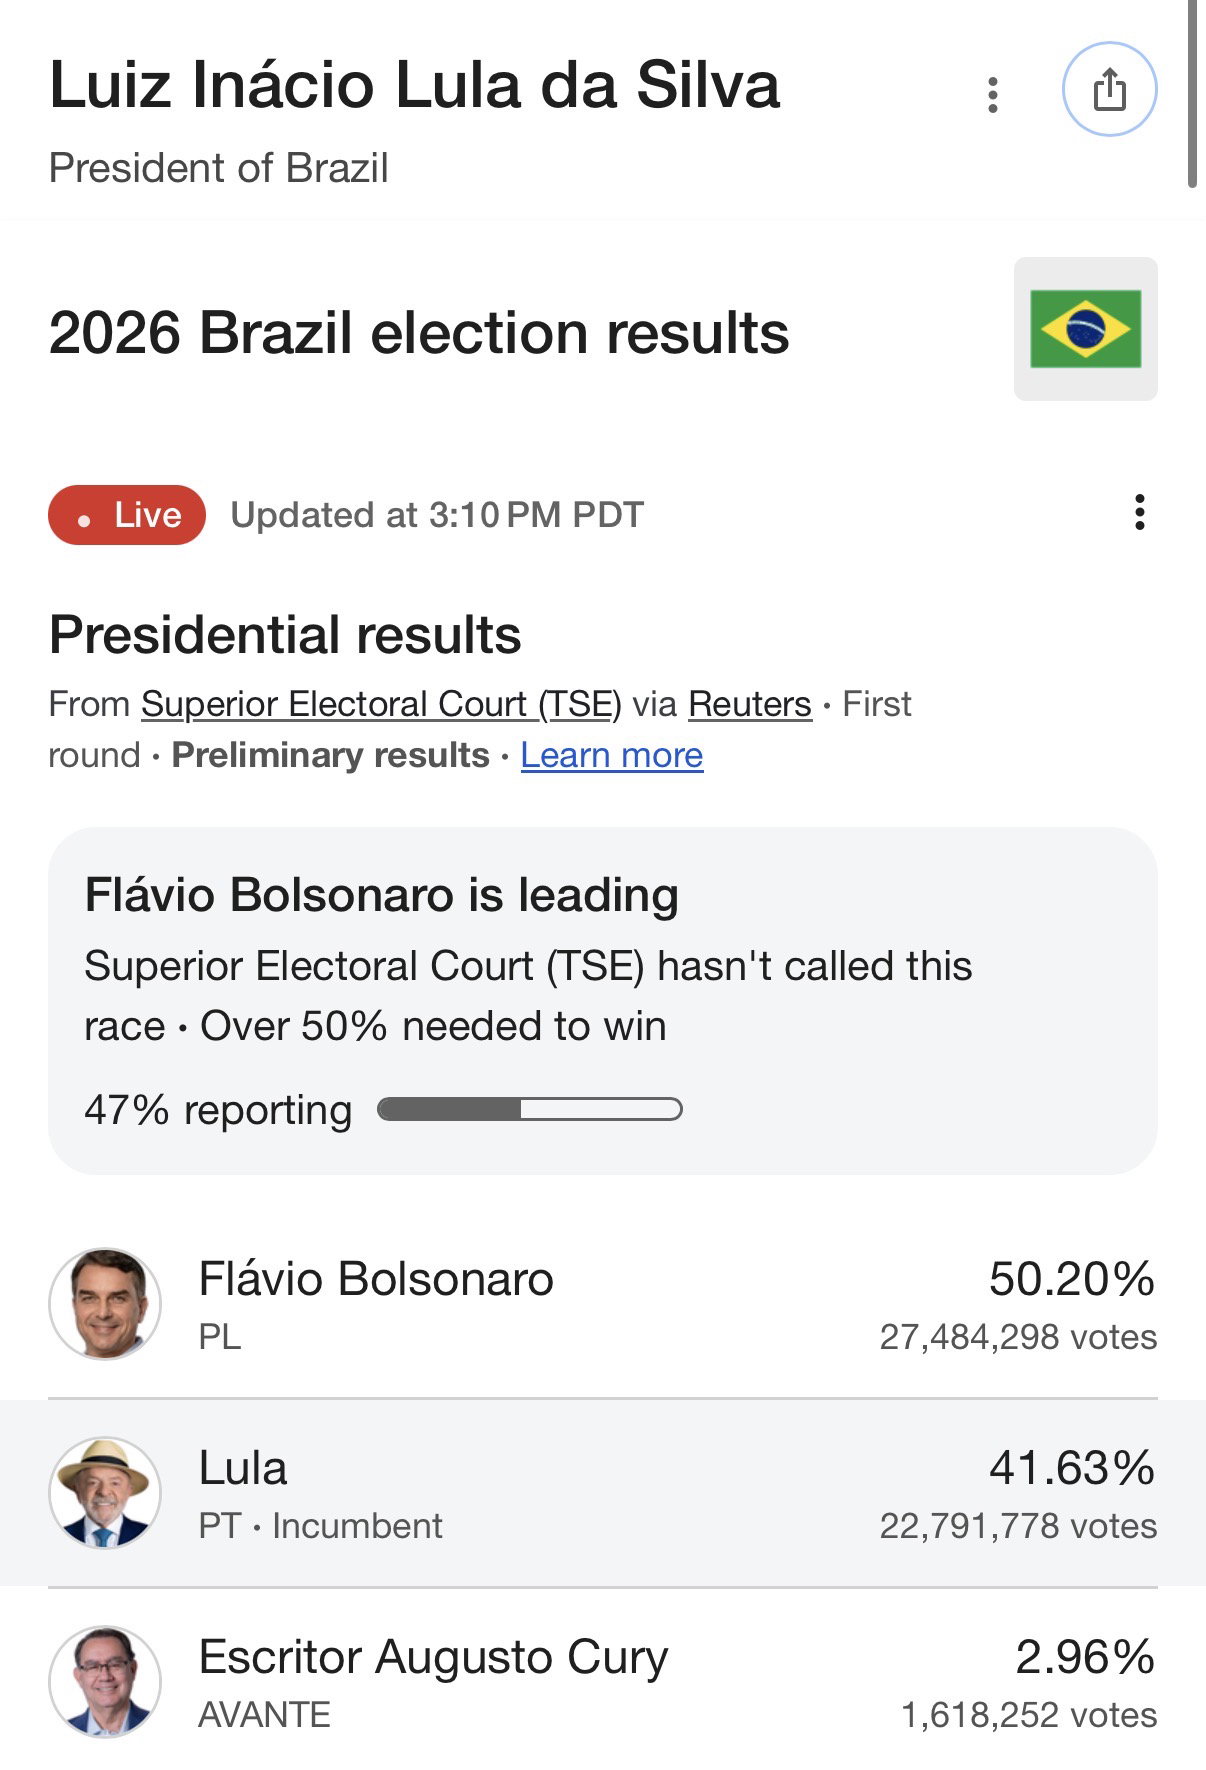Click the 47% reporting progress bar

pos(530,1109)
